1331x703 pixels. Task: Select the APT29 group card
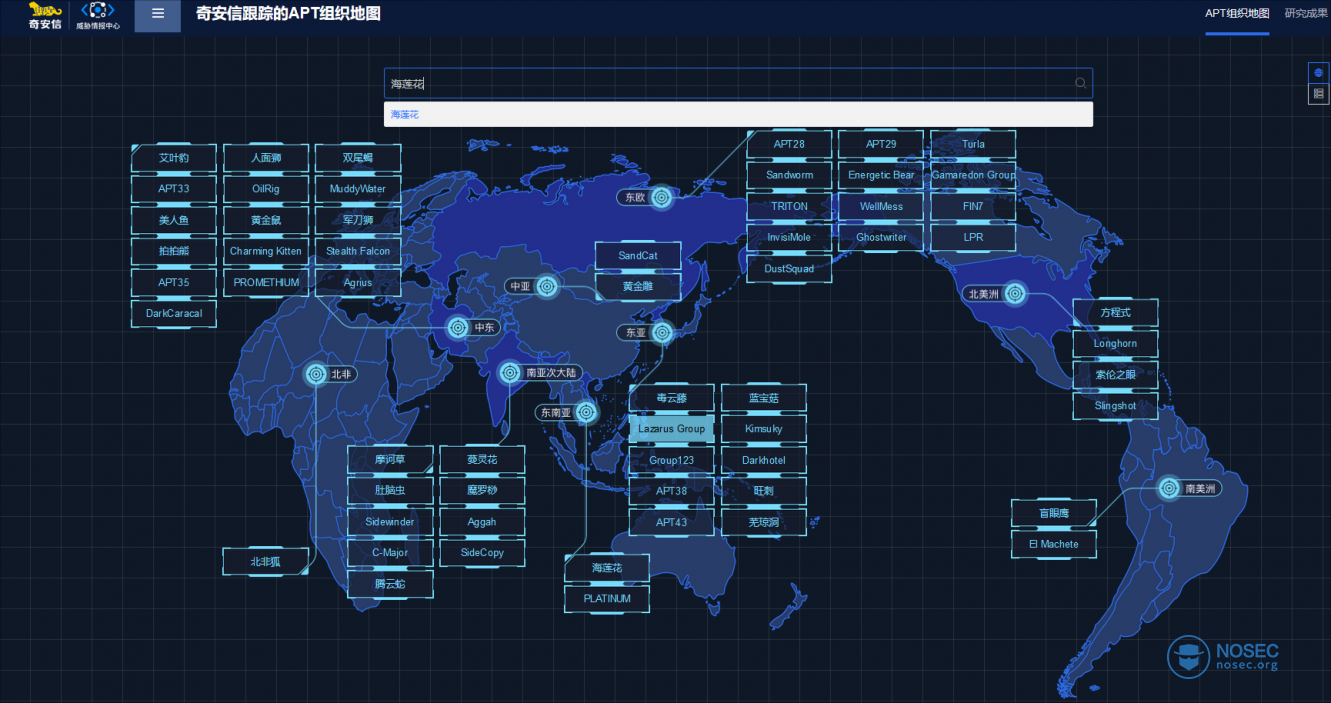coord(881,144)
